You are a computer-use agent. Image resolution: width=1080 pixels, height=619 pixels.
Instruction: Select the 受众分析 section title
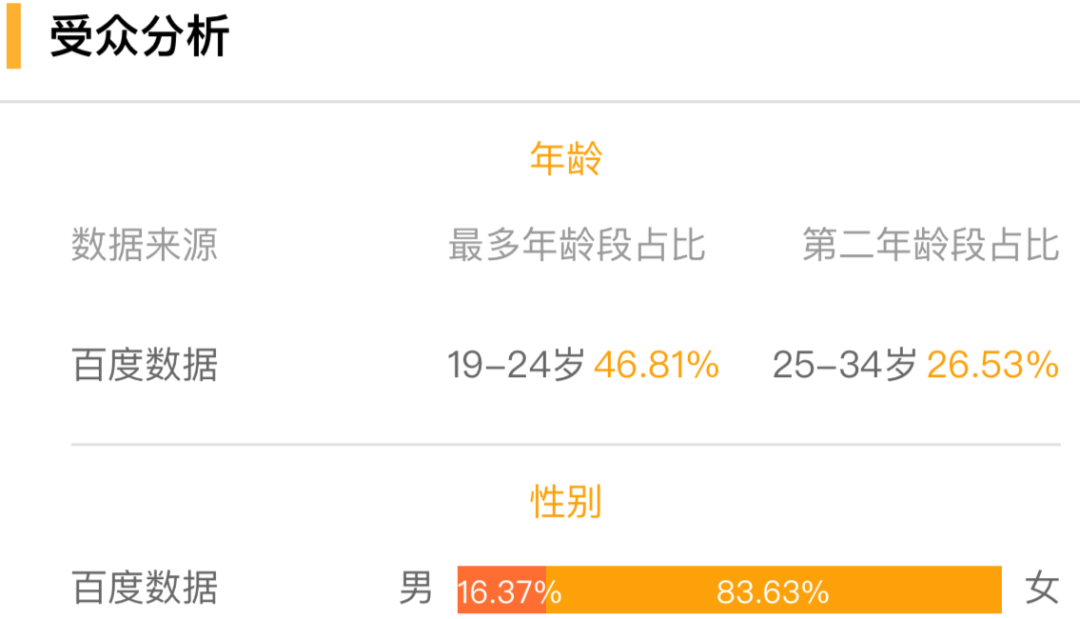click(x=140, y=38)
